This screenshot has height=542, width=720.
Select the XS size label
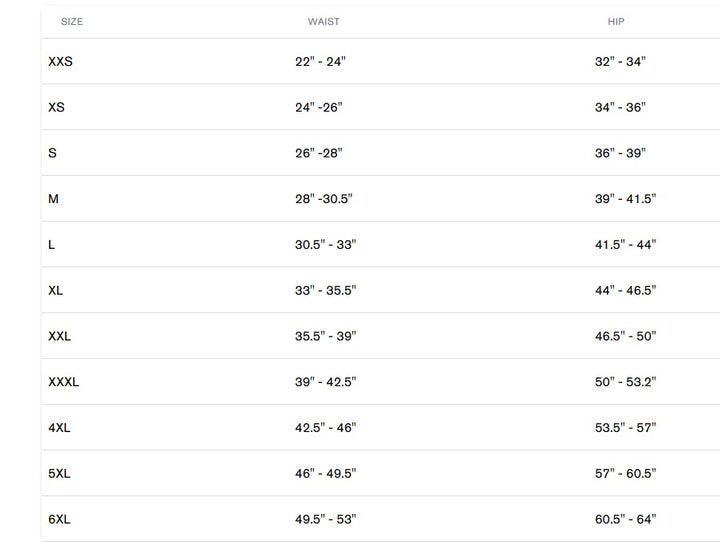pos(56,107)
